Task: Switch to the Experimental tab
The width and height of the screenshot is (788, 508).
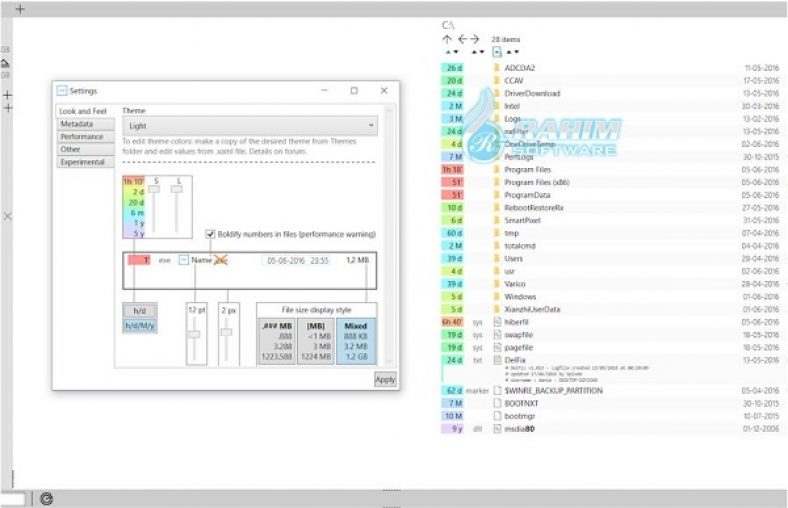Action: [85, 162]
